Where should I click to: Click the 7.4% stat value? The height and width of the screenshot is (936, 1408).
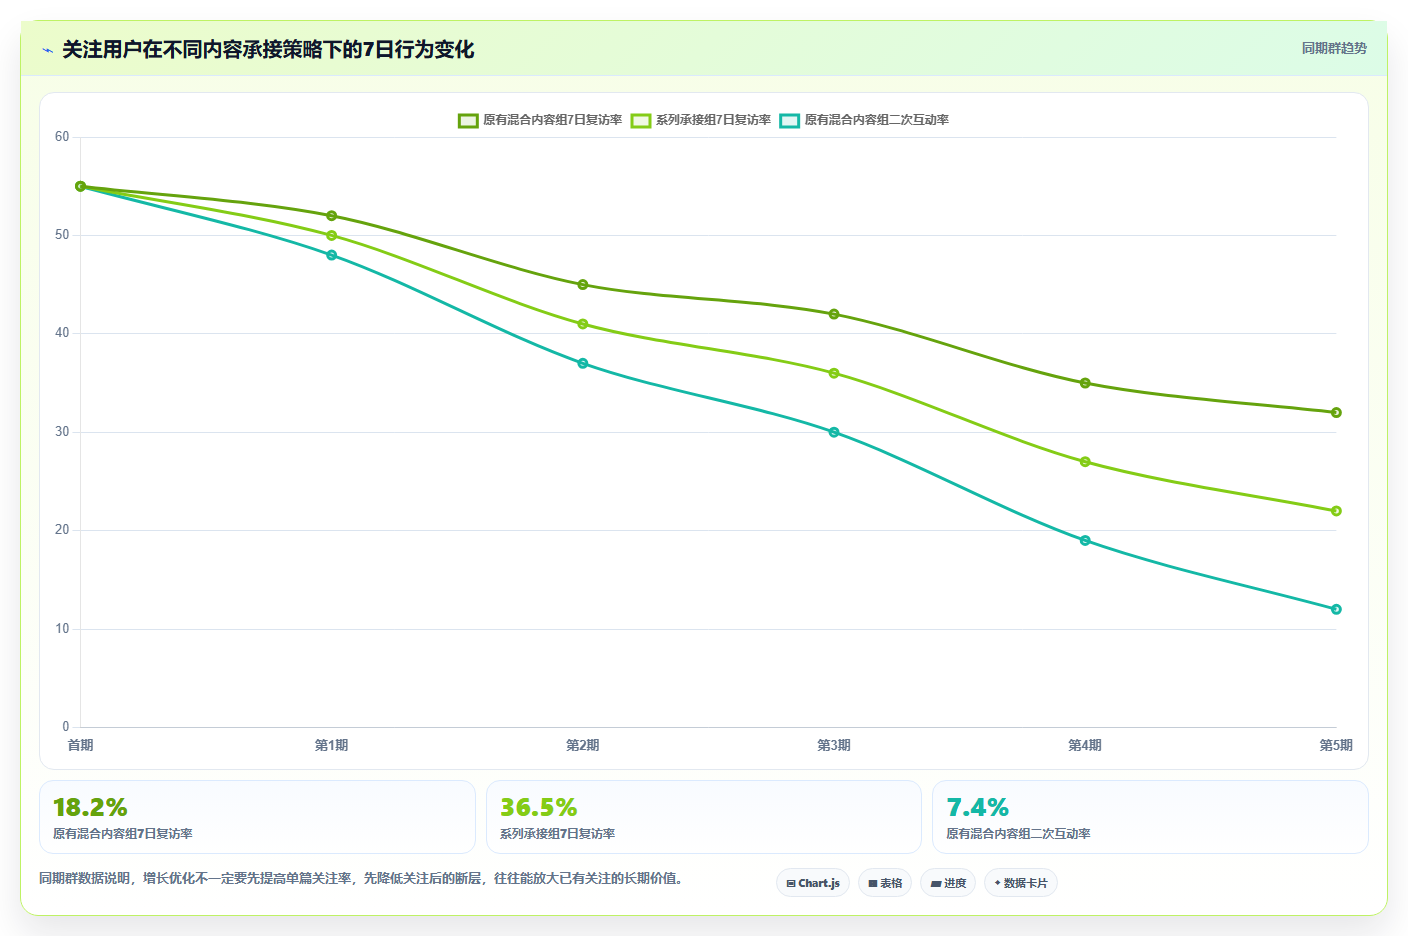(978, 807)
